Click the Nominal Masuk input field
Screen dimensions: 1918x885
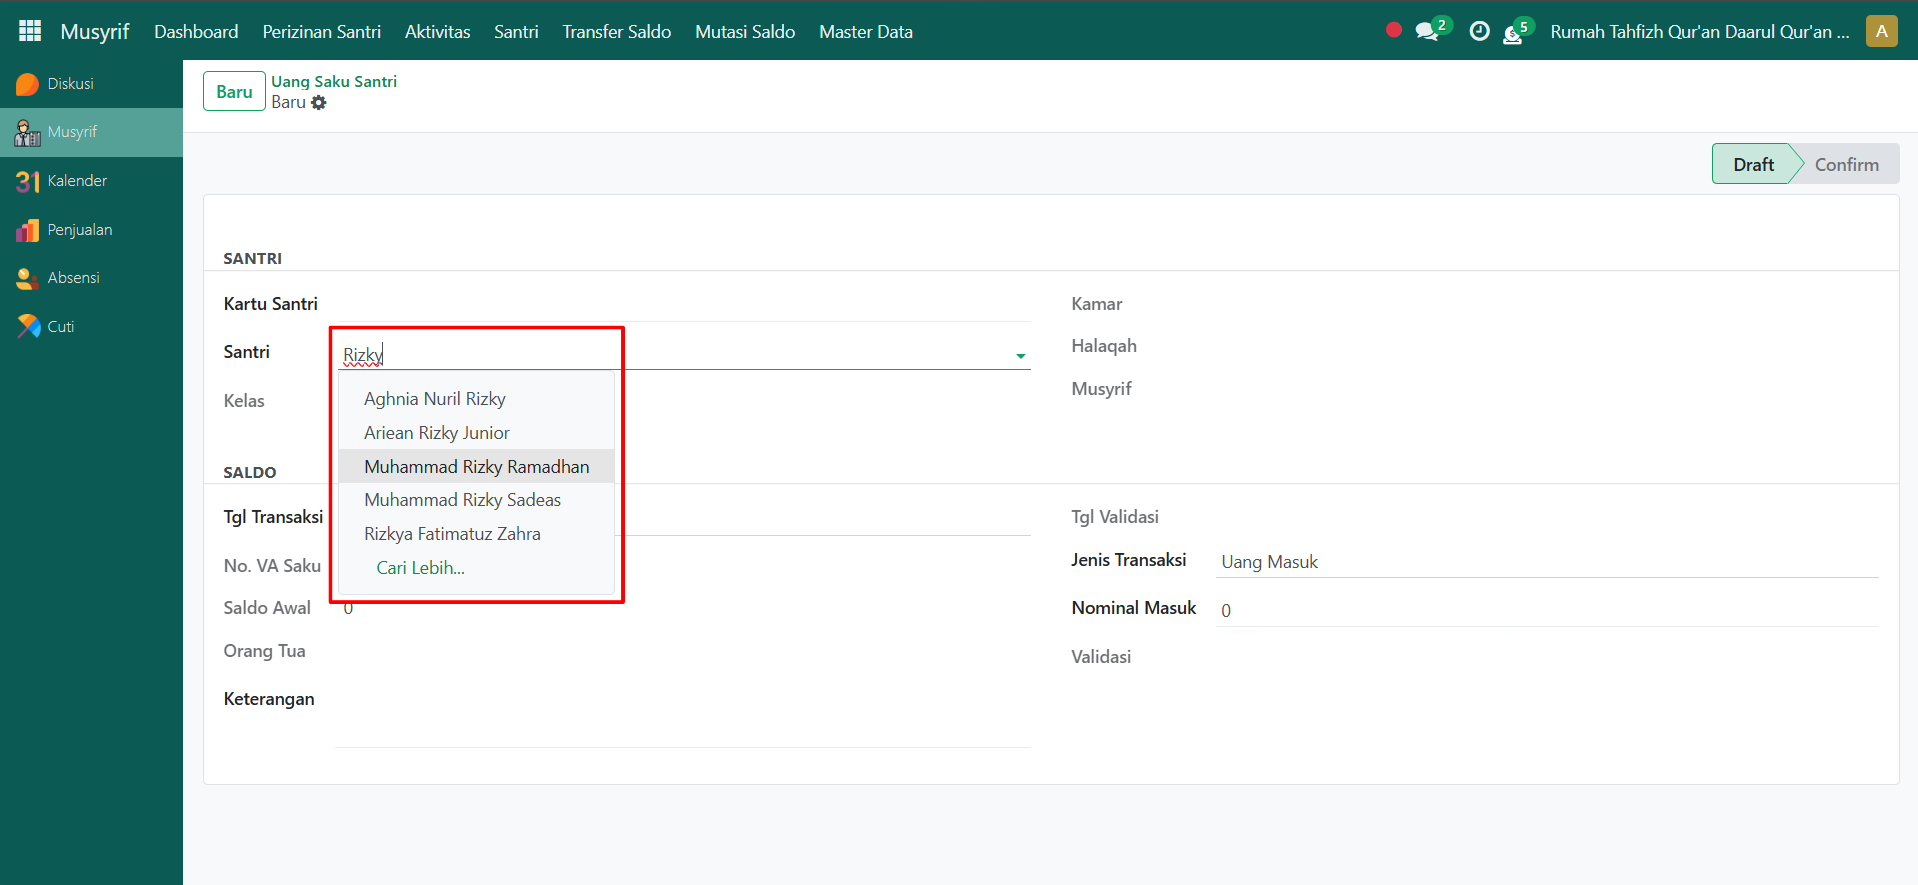point(1545,610)
